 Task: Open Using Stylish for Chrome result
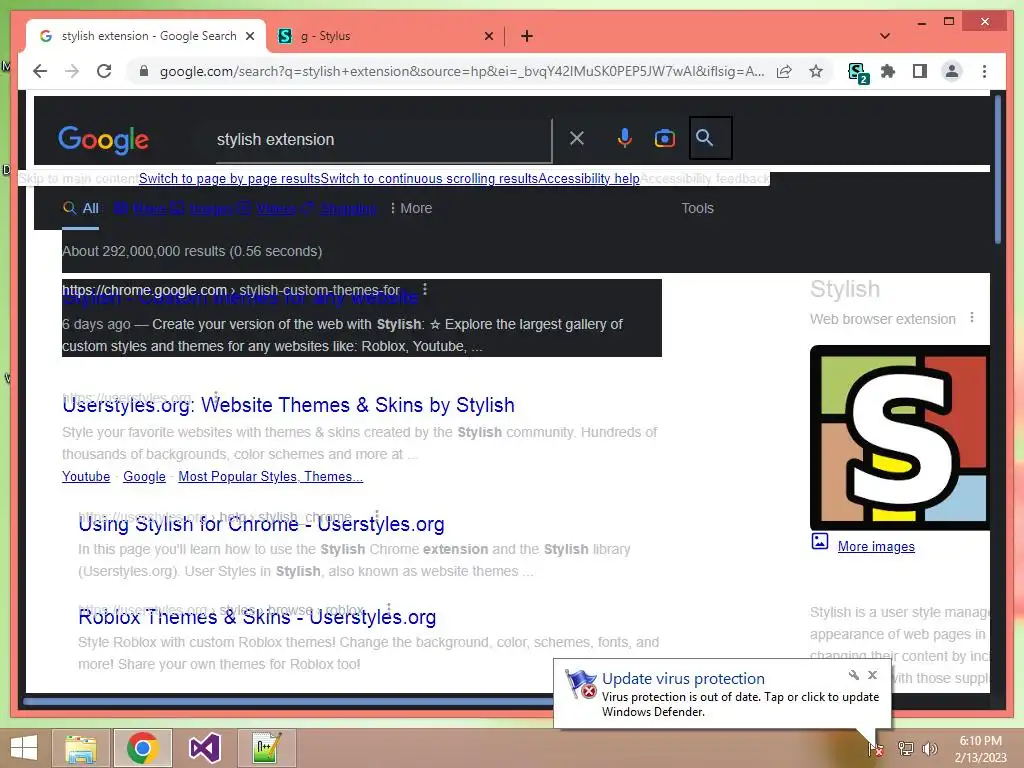click(x=261, y=524)
